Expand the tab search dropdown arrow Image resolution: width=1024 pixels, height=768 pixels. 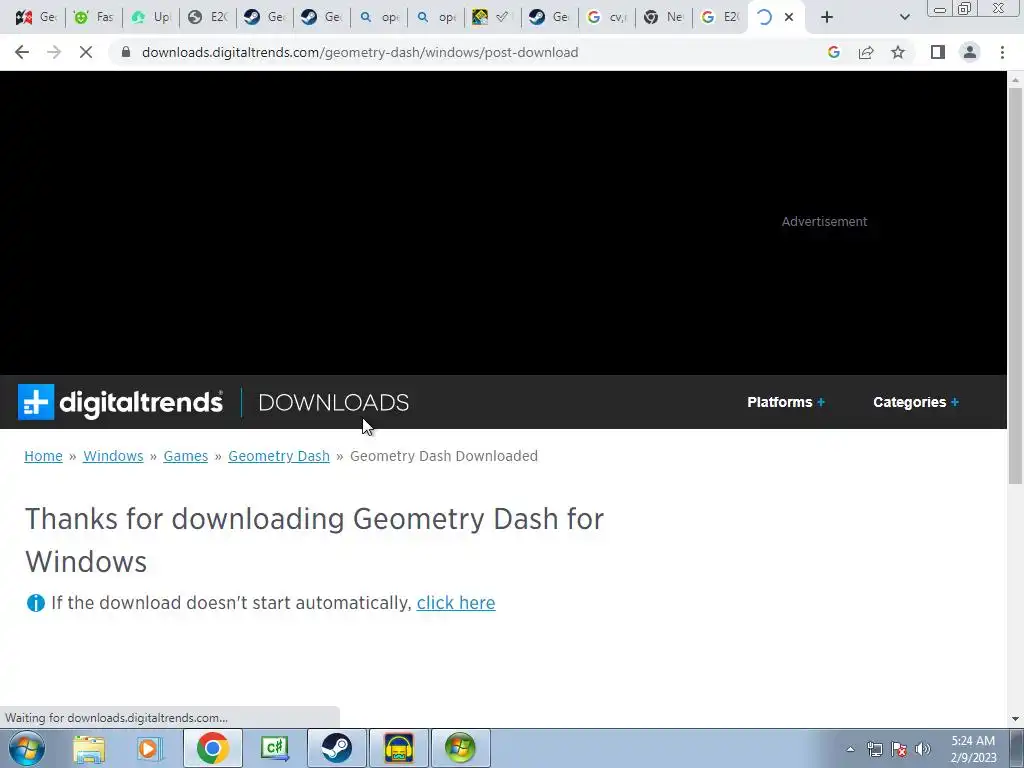point(904,17)
